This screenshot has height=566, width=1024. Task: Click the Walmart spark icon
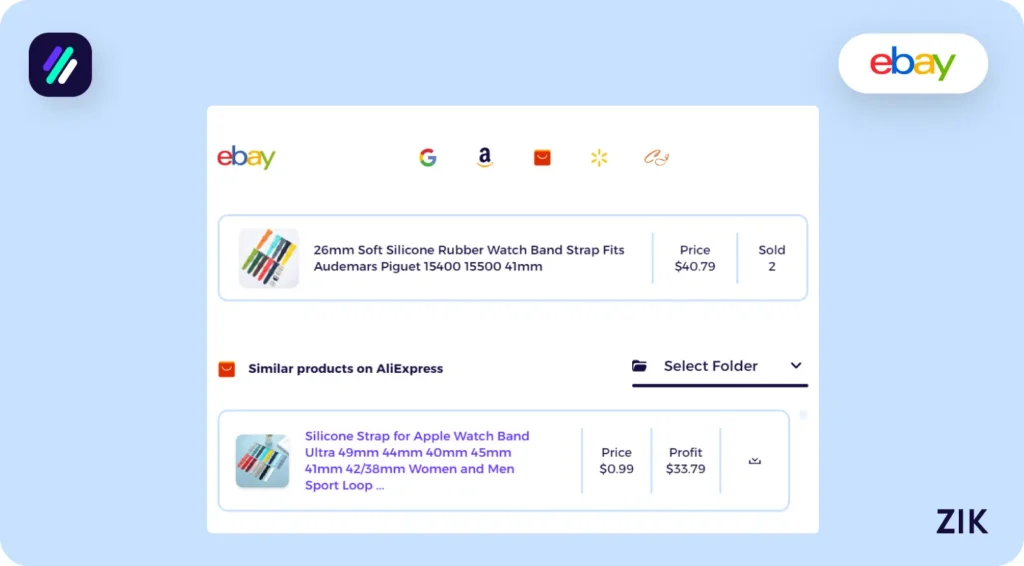point(599,157)
